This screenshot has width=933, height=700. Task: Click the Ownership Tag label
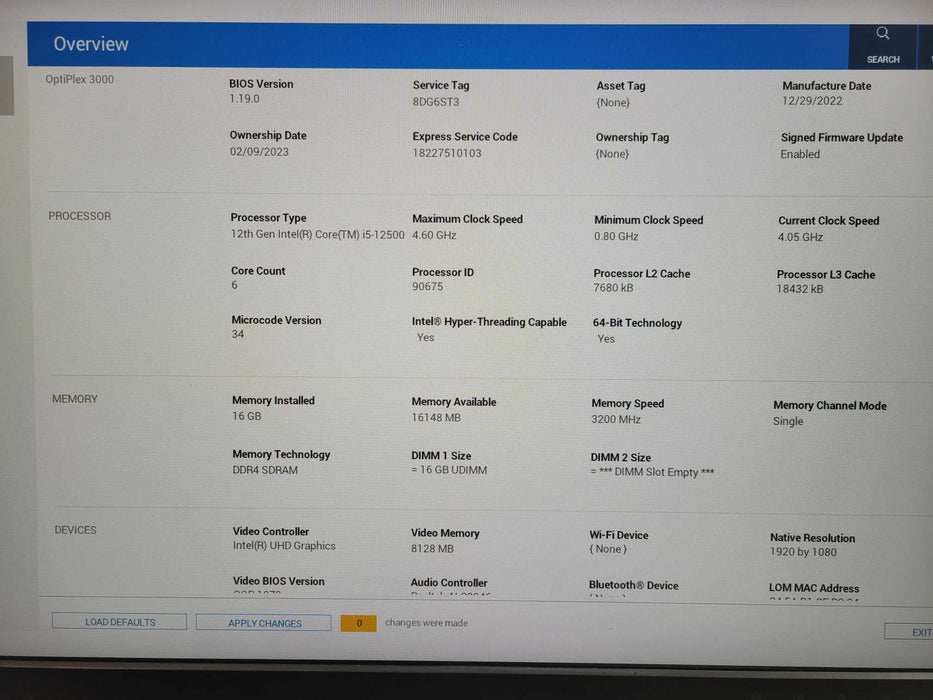coord(633,138)
